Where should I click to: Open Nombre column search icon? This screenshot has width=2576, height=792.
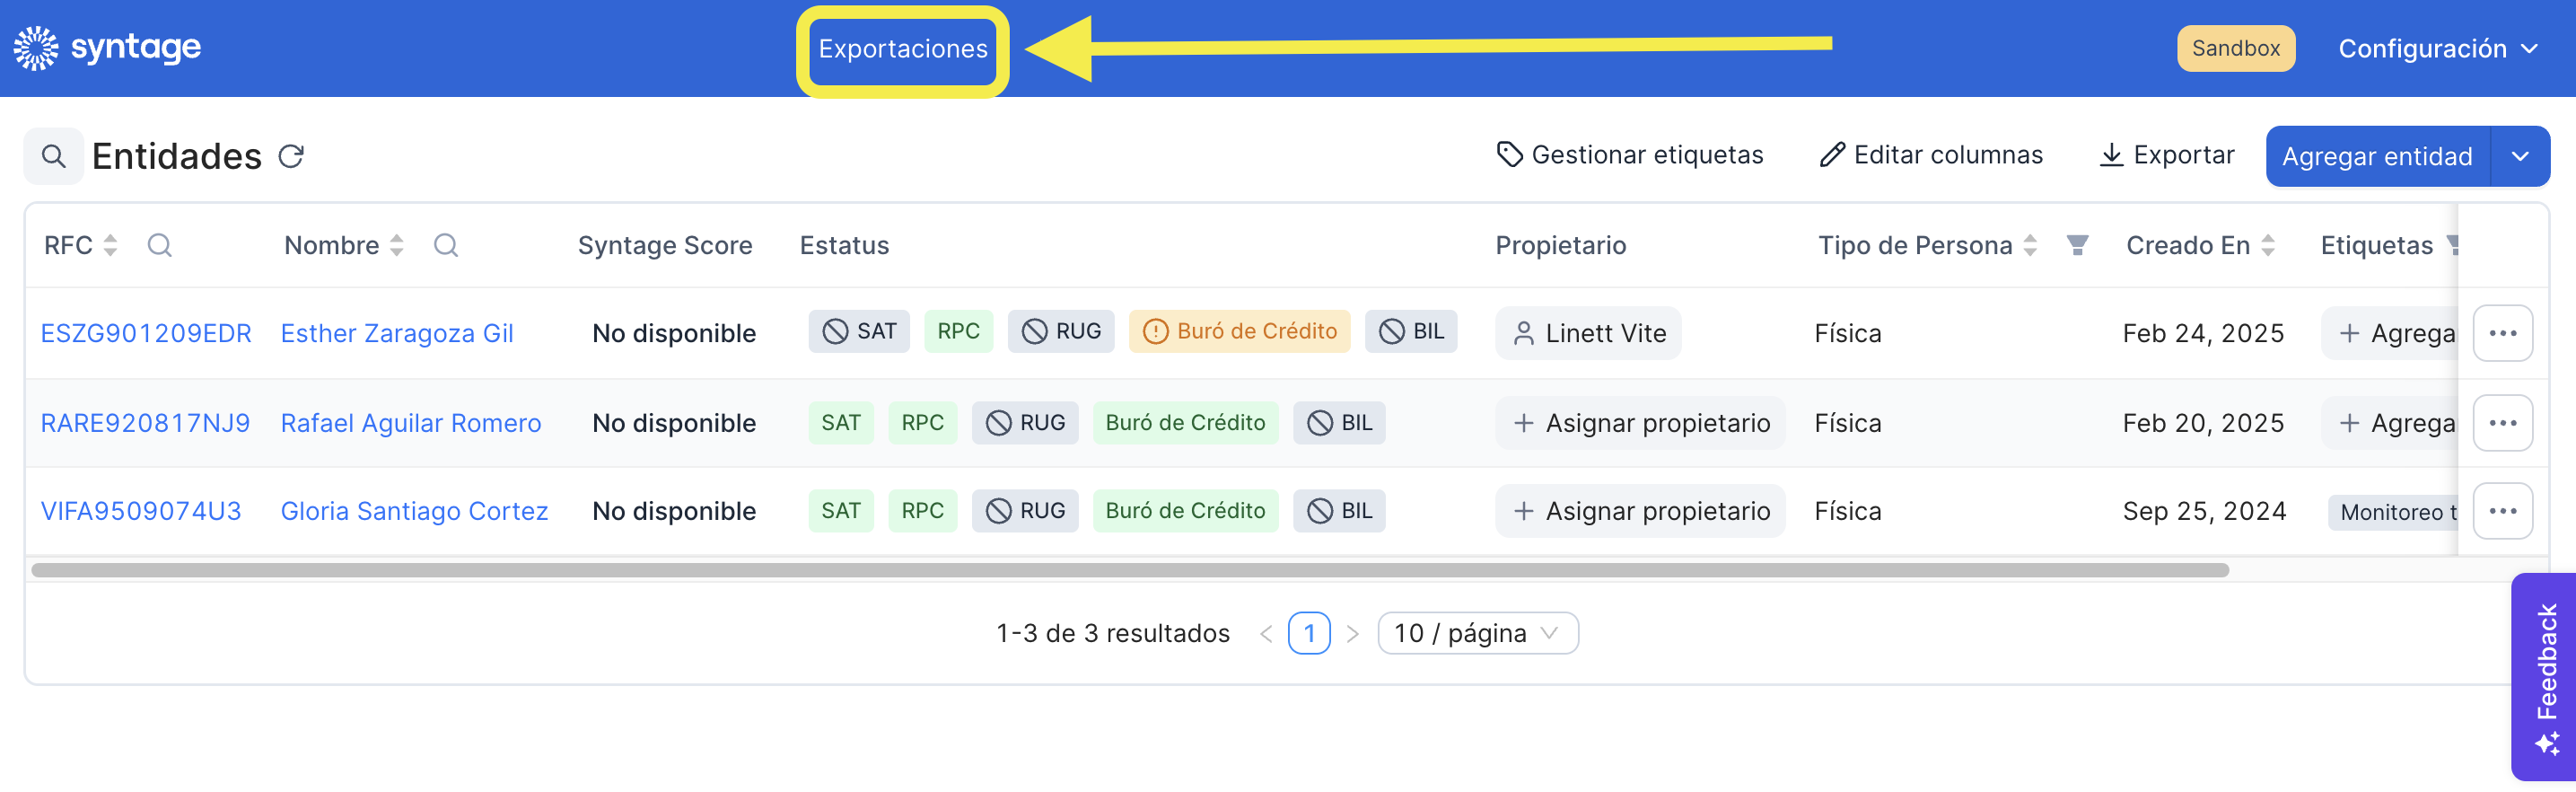[446, 245]
